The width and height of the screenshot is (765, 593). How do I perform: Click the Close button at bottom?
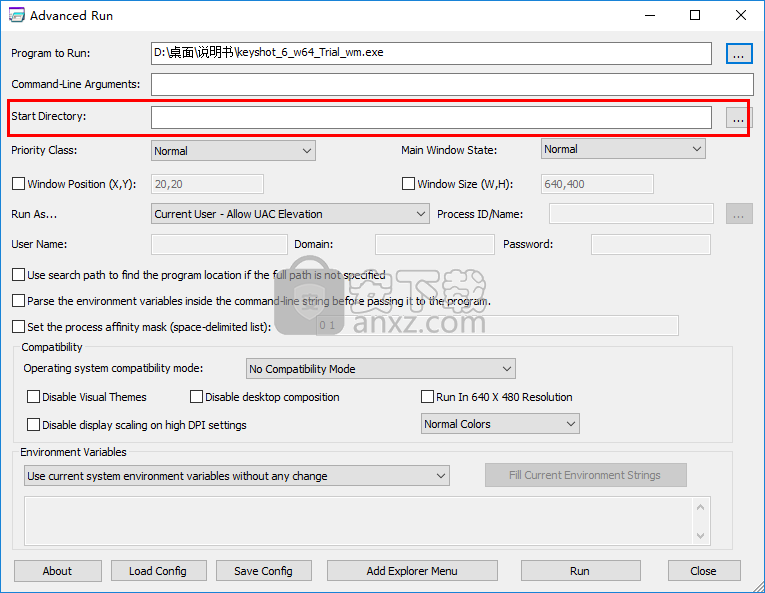point(704,571)
